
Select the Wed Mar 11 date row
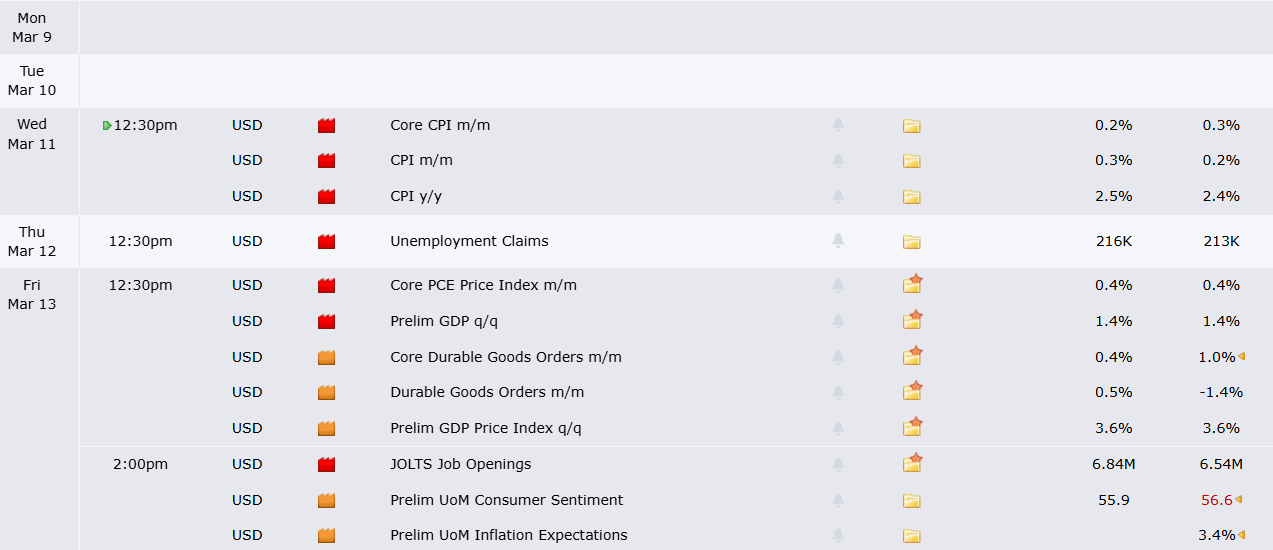(x=32, y=134)
